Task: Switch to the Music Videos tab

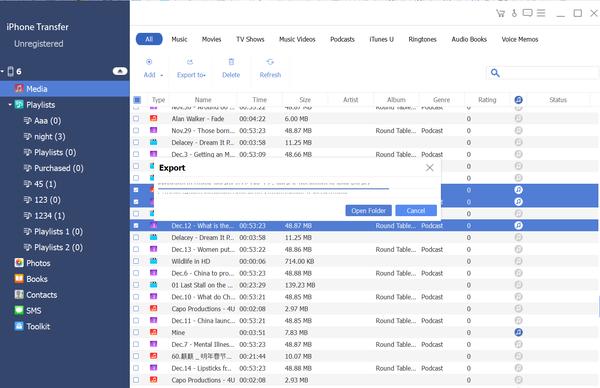Action: 297,39
